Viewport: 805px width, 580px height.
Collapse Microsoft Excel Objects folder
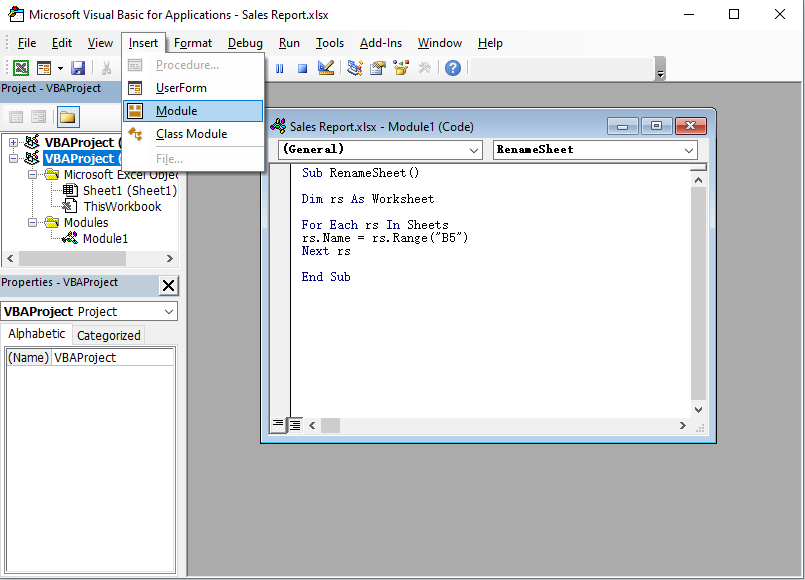32,175
